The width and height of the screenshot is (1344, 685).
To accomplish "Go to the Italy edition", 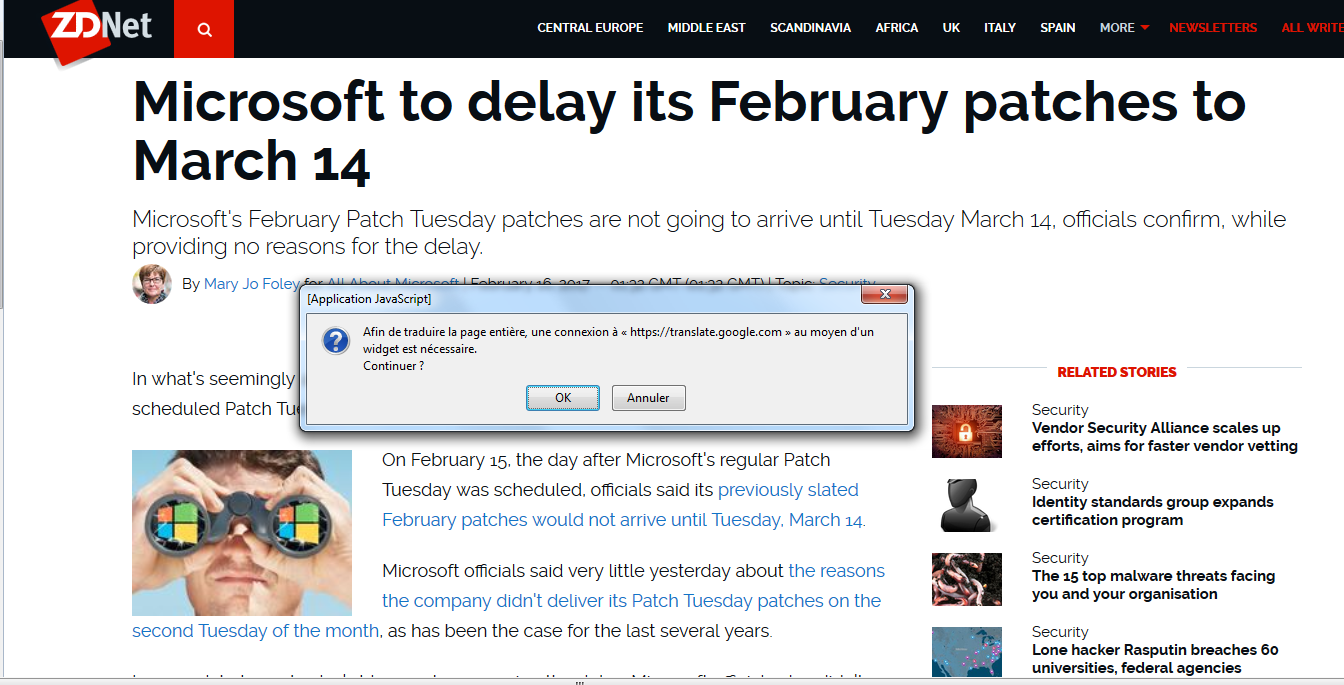I will pyautogui.click(x=1000, y=28).
